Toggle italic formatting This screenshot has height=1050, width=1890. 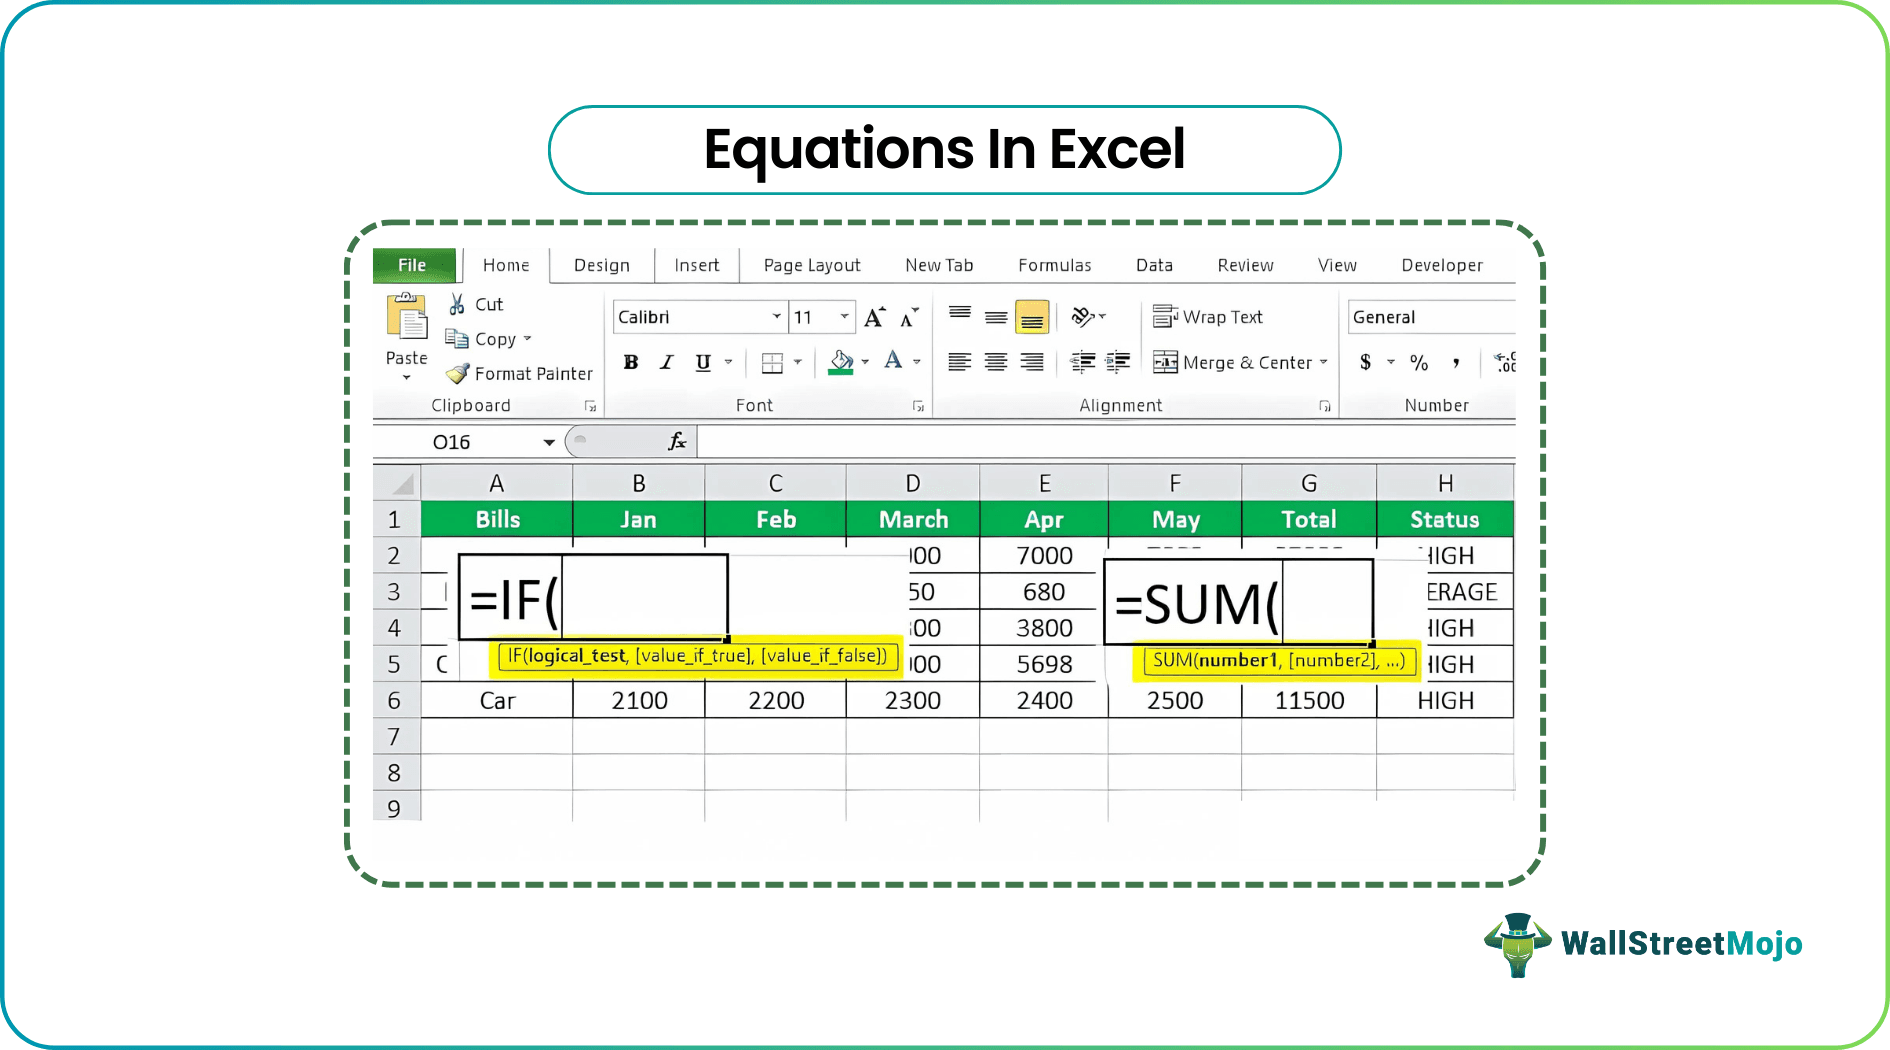click(667, 362)
